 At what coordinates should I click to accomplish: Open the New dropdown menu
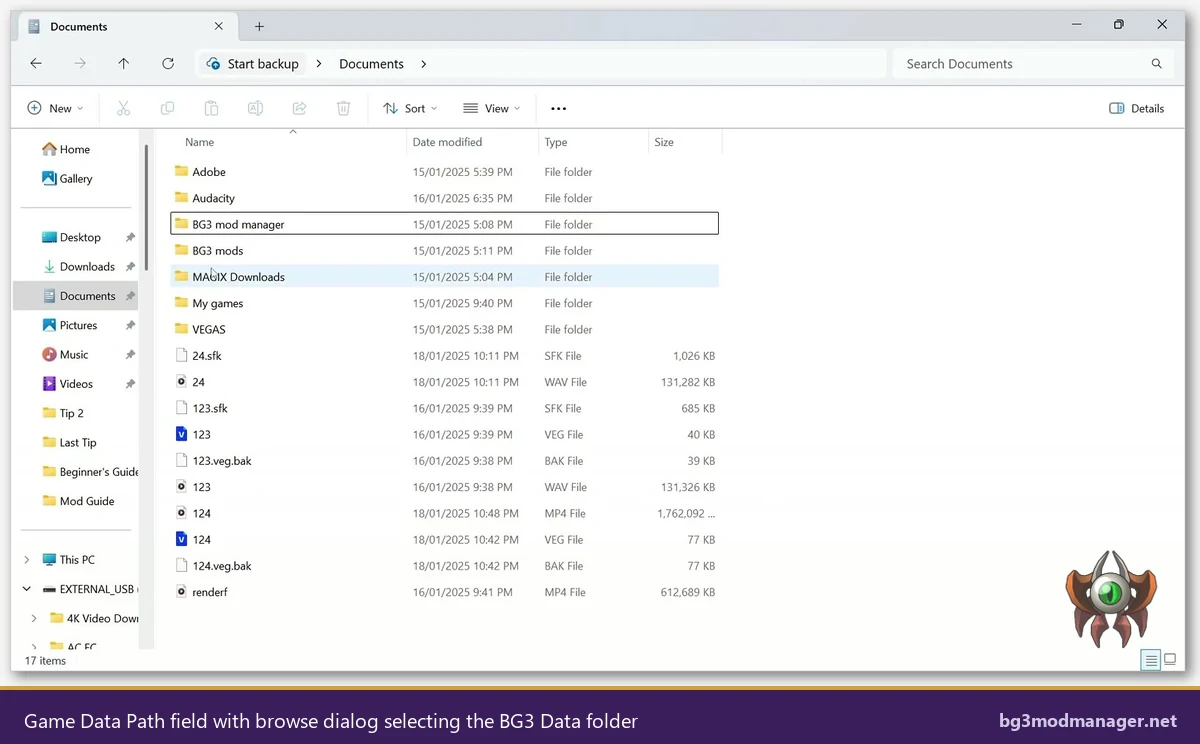55,108
